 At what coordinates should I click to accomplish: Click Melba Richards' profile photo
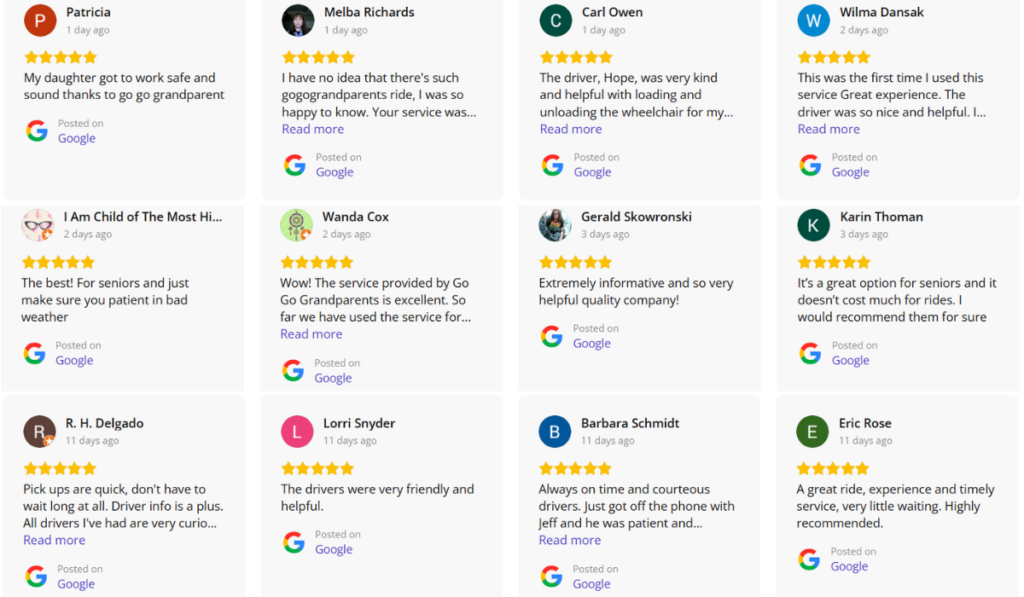pyautogui.click(x=298, y=20)
